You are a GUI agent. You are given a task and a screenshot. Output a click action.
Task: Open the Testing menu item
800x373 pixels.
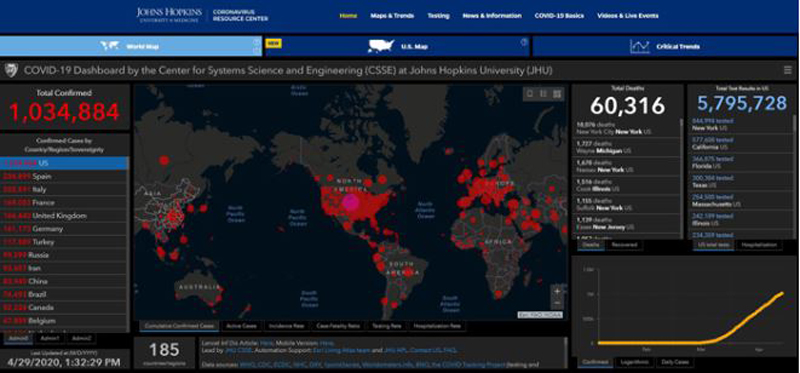(438, 16)
